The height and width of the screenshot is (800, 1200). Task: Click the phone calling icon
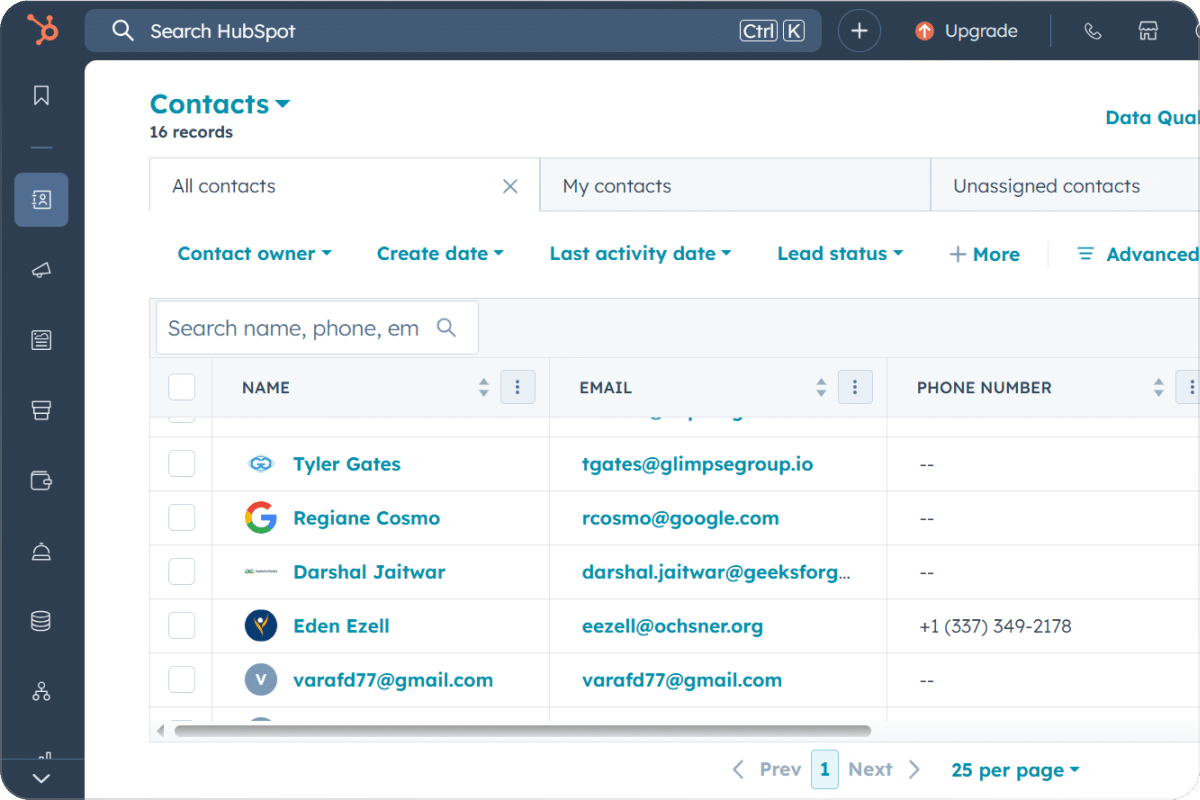(x=1093, y=31)
